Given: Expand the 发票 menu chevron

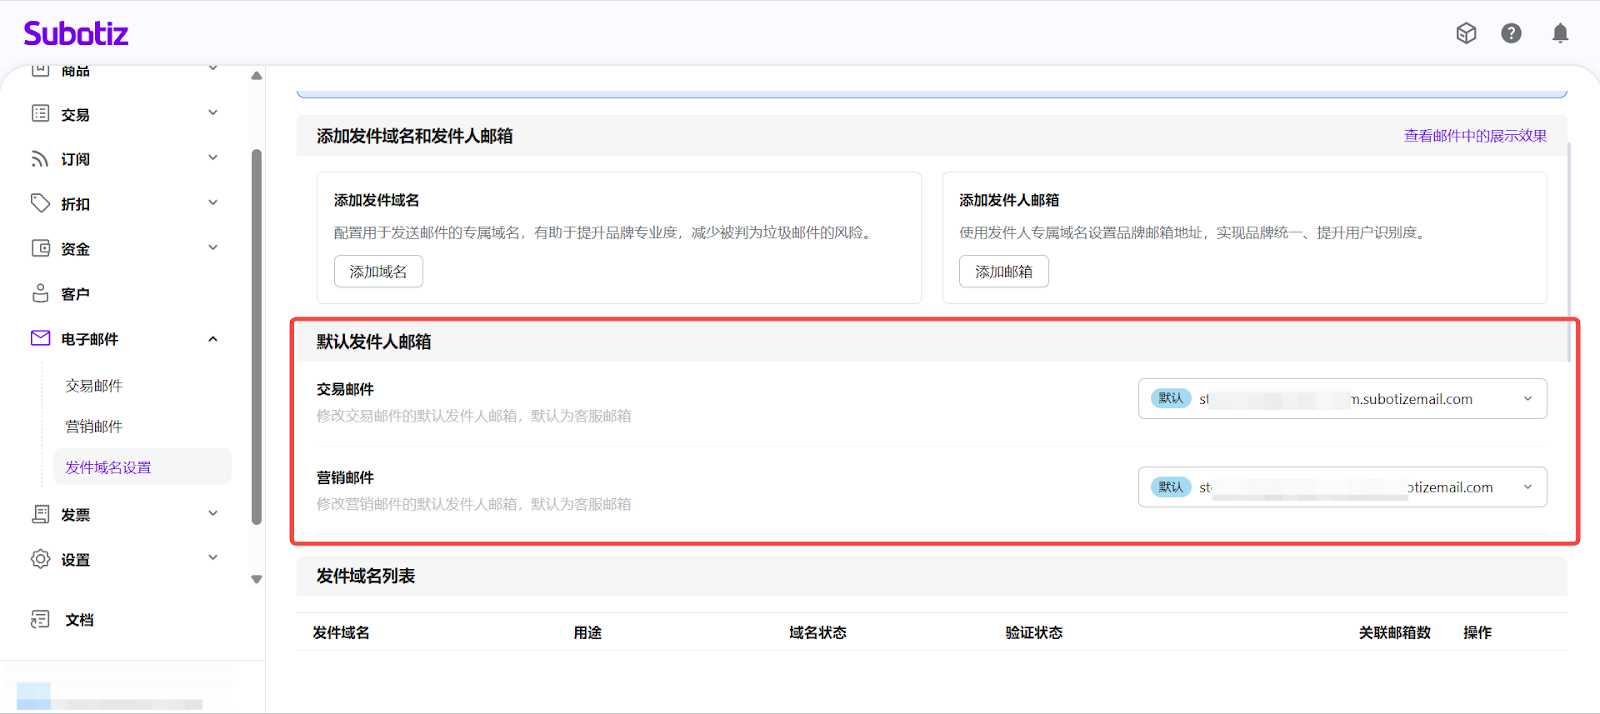Looking at the screenshot, I should click(213, 514).
